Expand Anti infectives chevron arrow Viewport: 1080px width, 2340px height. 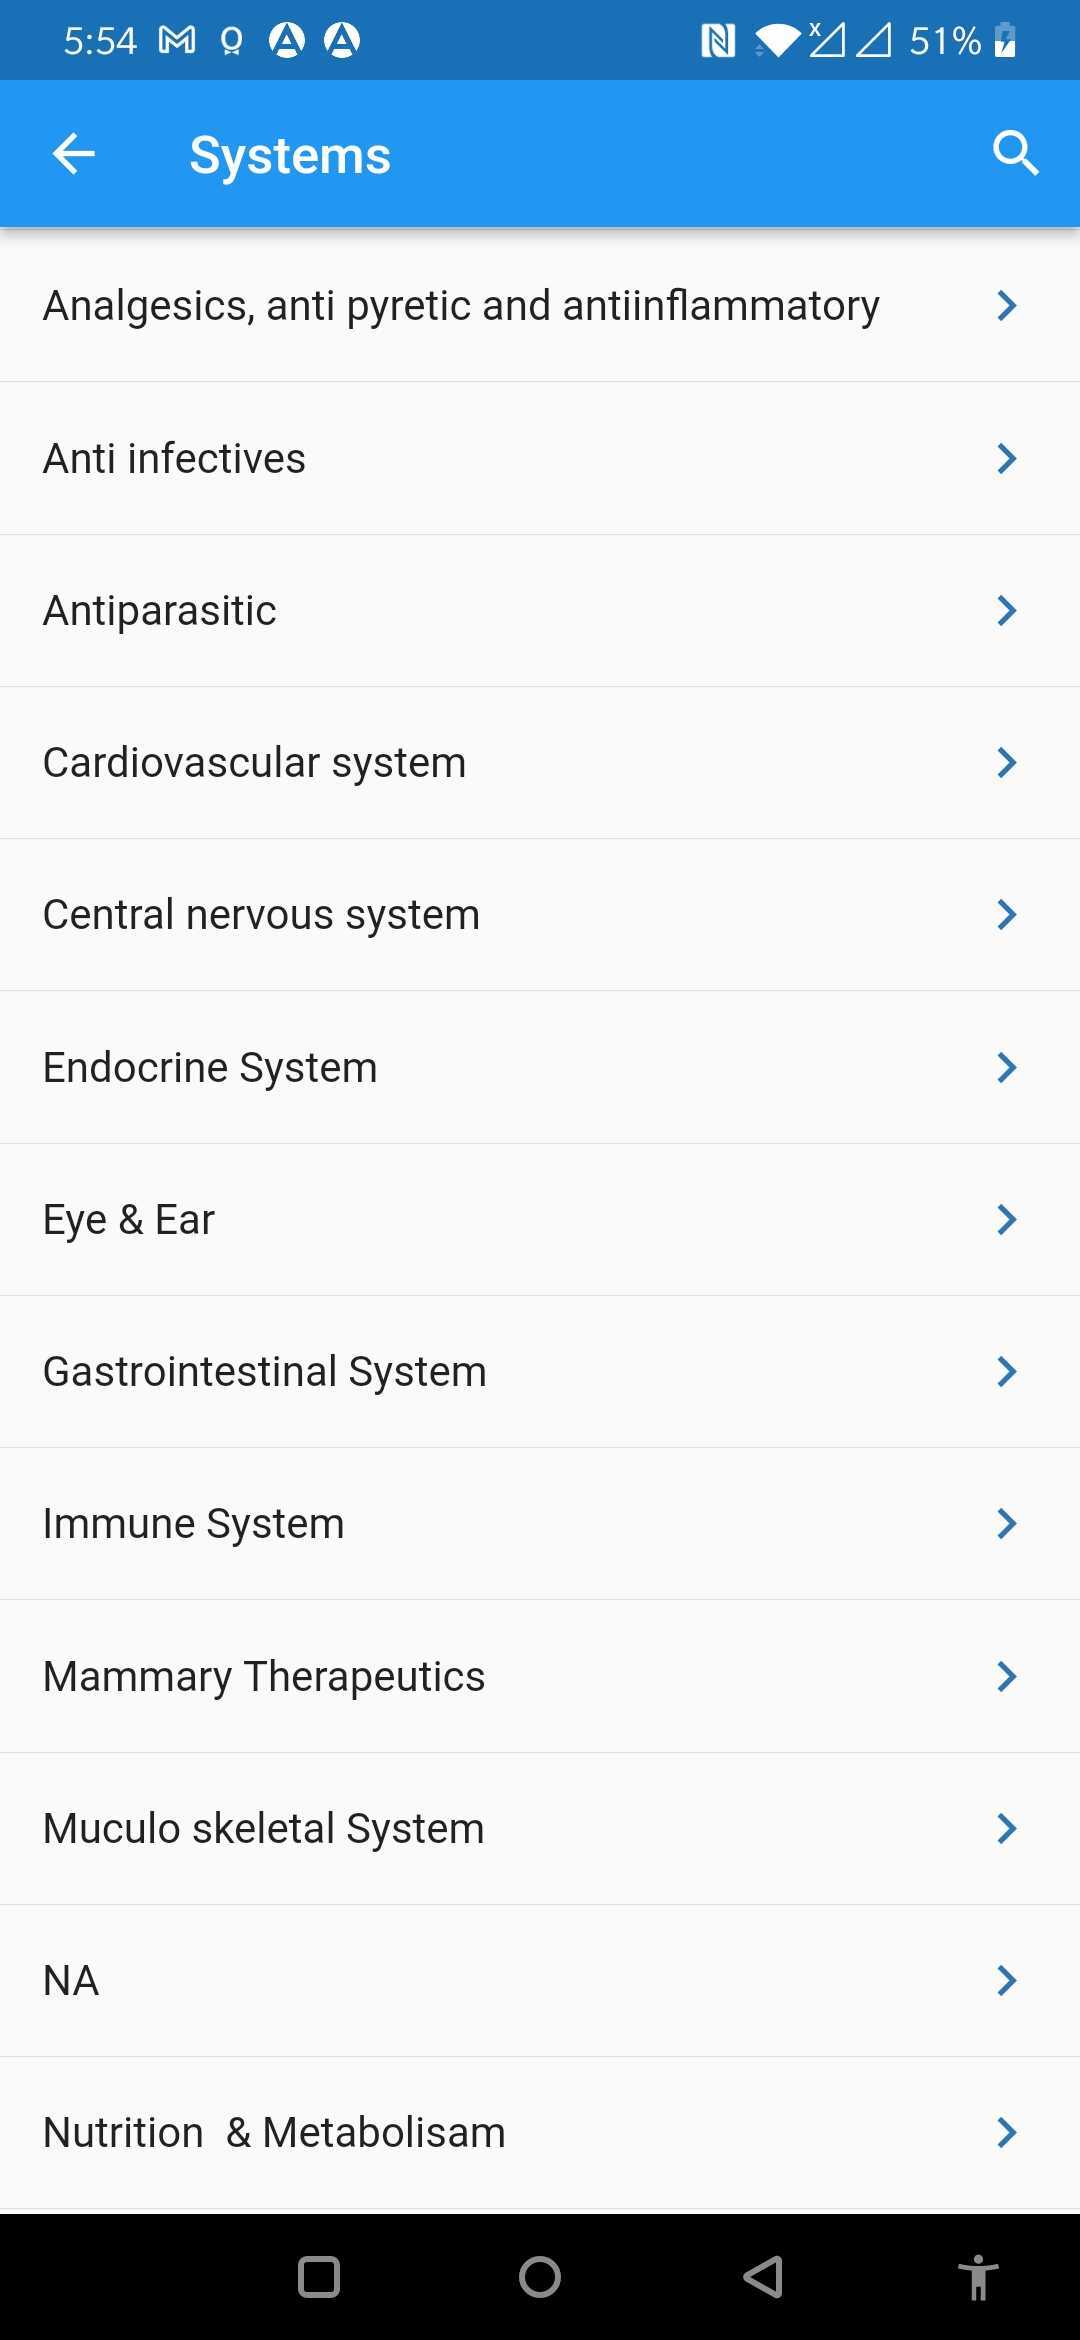click(x=1006, y=458)
